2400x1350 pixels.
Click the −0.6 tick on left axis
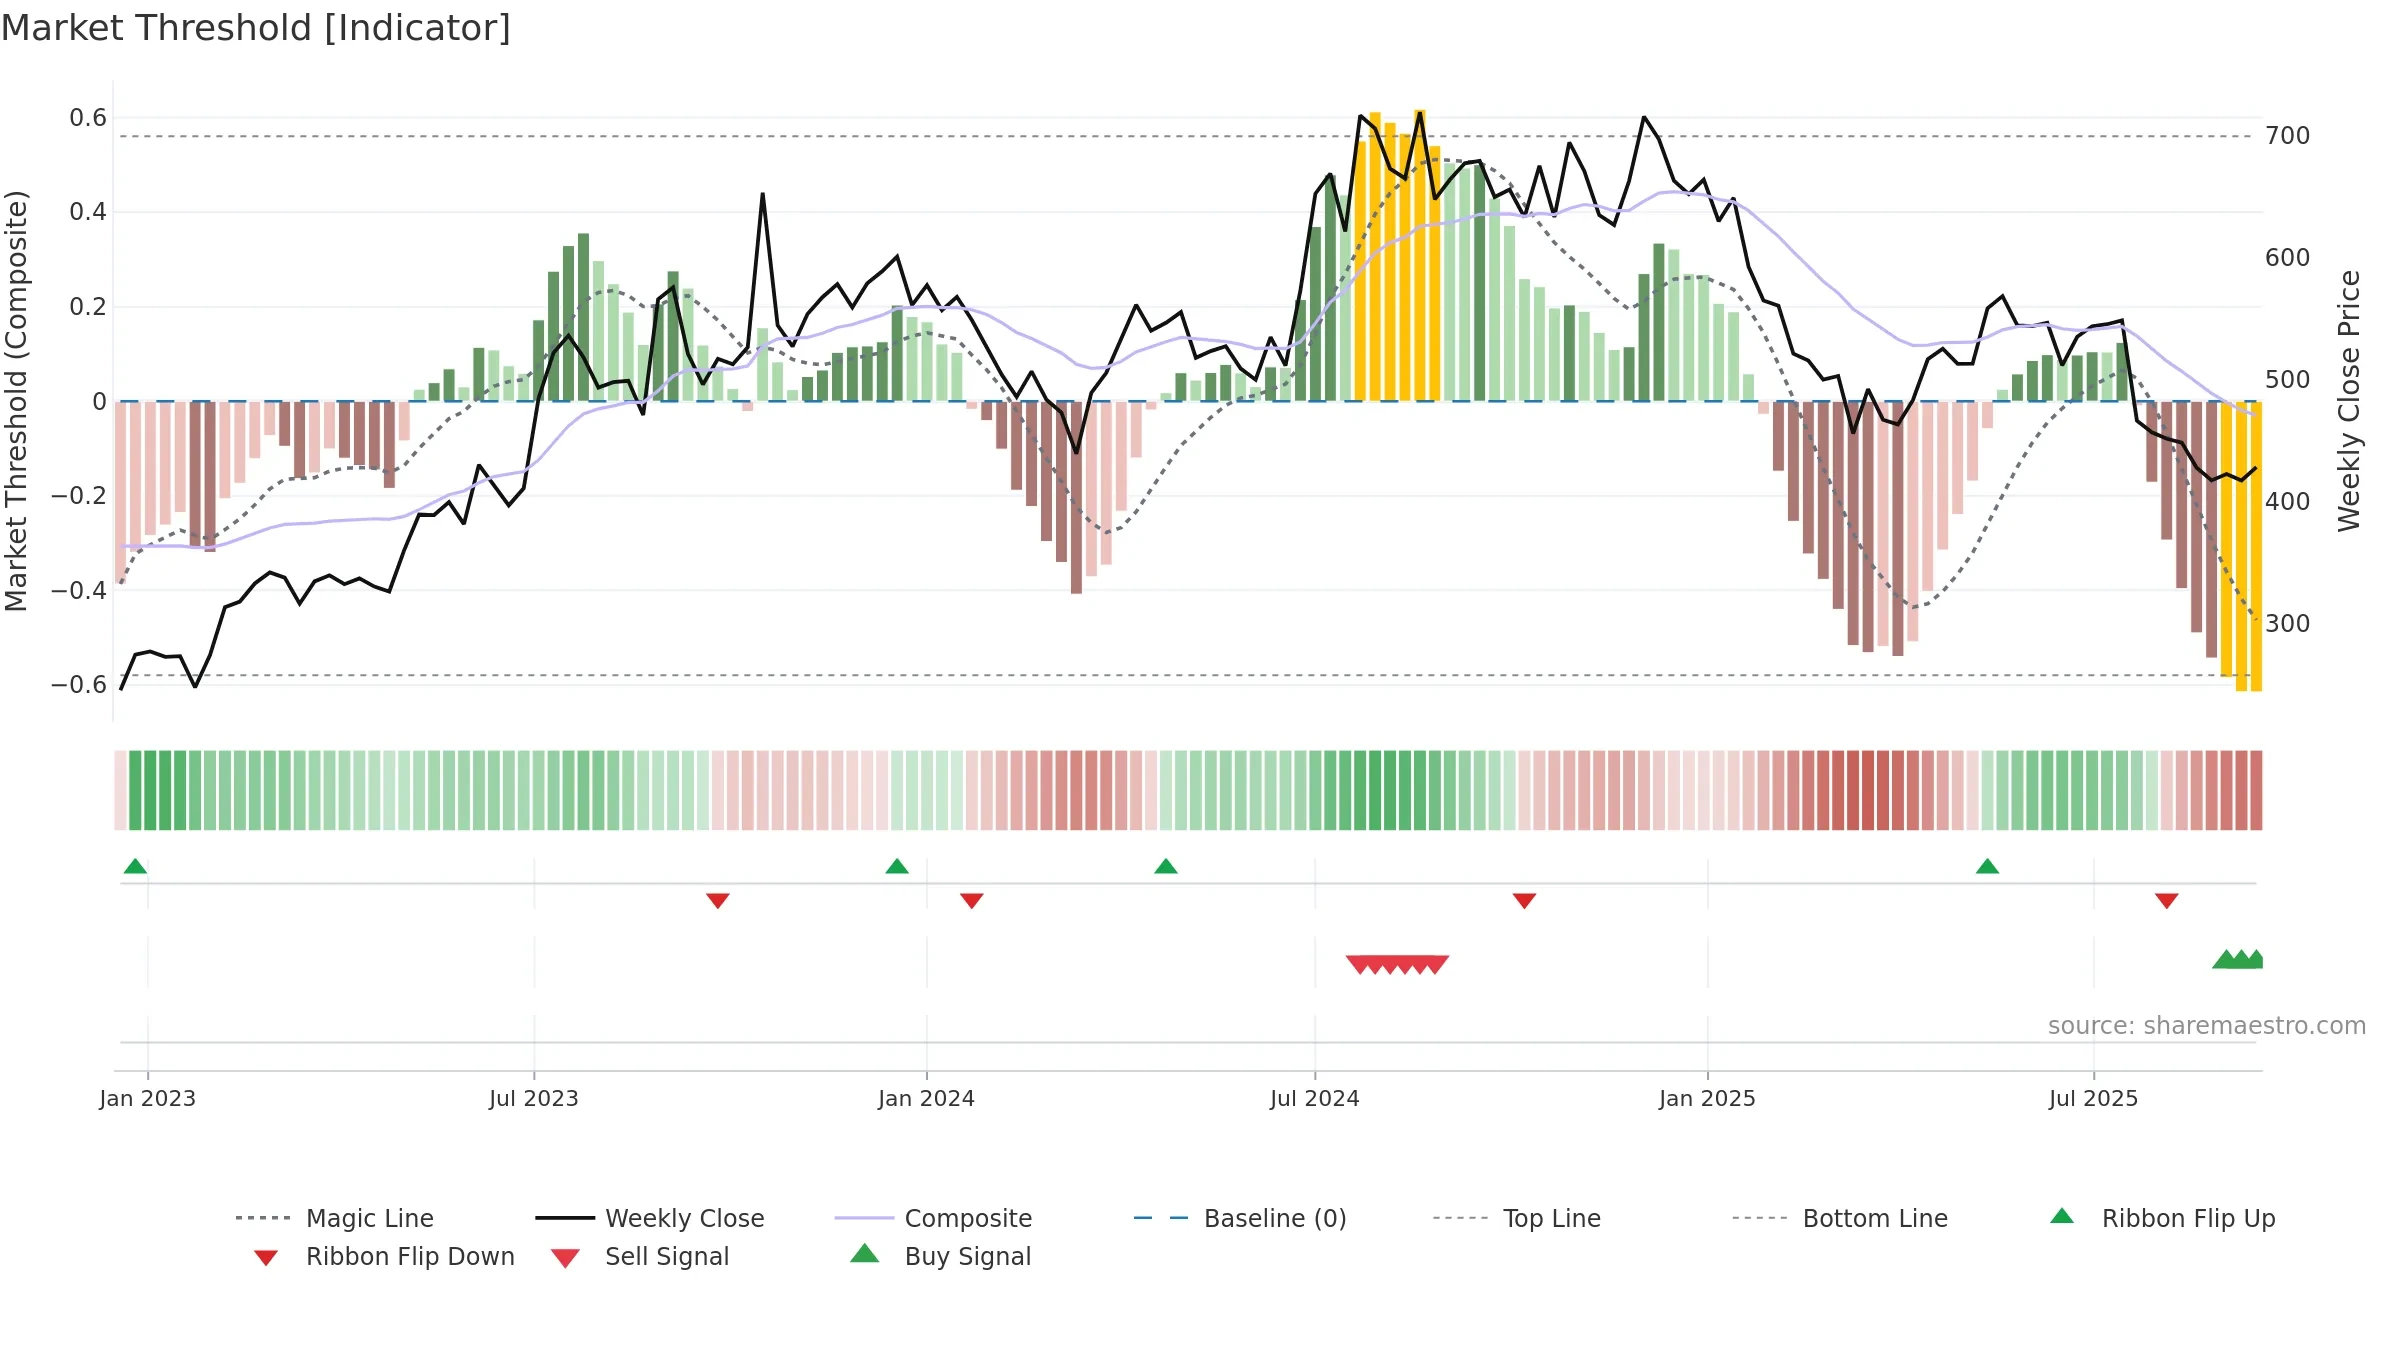[79, 684]
